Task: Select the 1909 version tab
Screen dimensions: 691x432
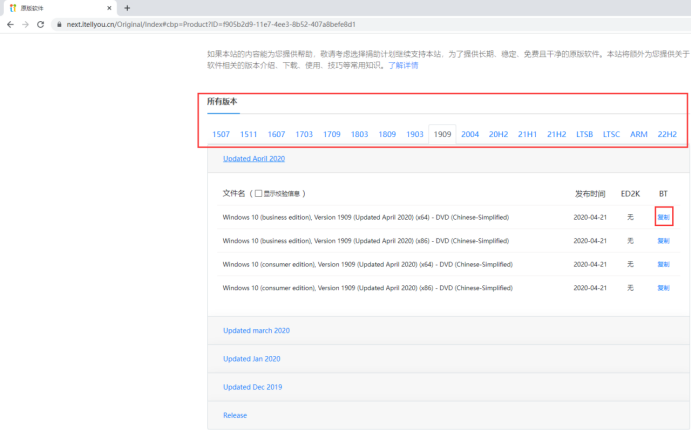Action: click(442, 134)
